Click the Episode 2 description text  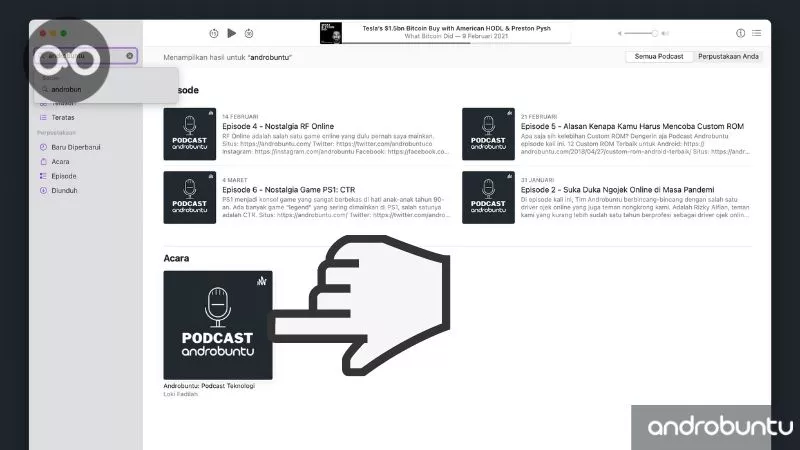pos(635,207)
